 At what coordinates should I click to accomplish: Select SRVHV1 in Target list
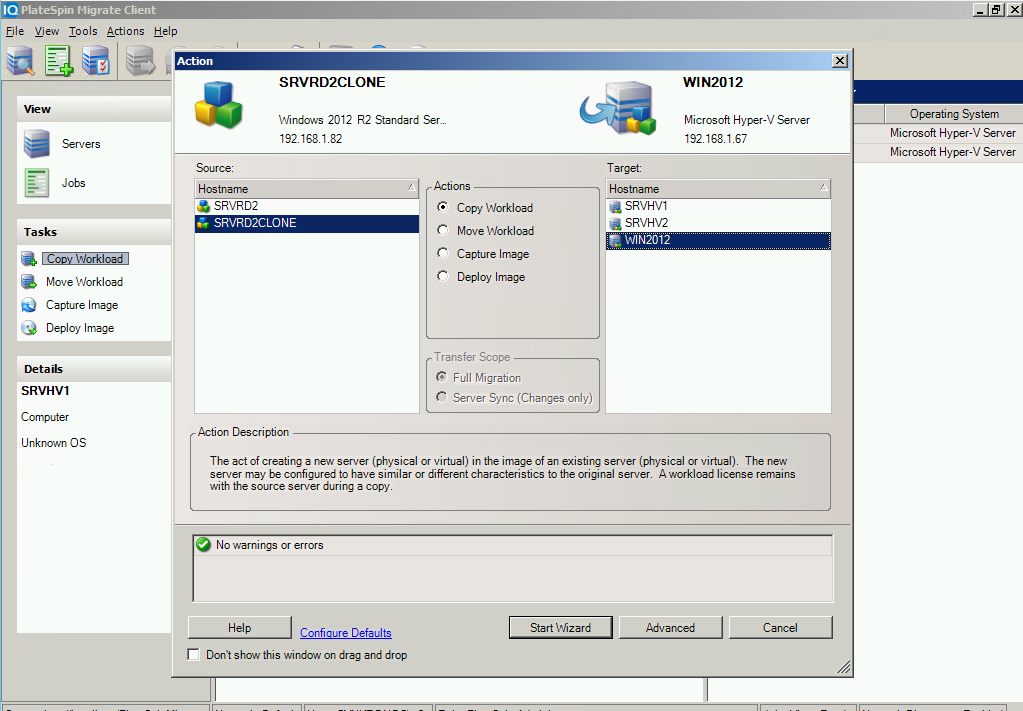(x=718, y=207)
